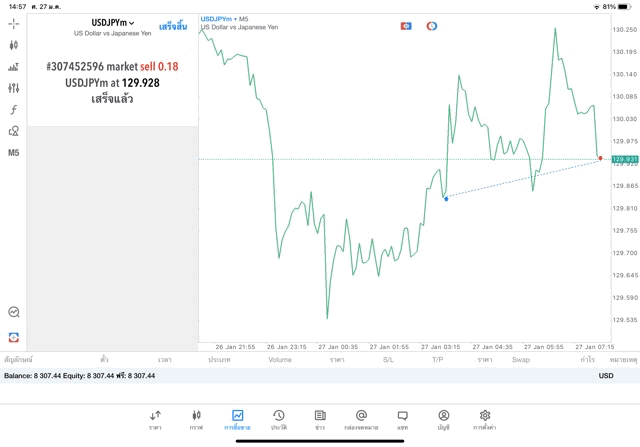Open the ข่าว news tab
Screen dimensions: 640x447
(320, 420)
